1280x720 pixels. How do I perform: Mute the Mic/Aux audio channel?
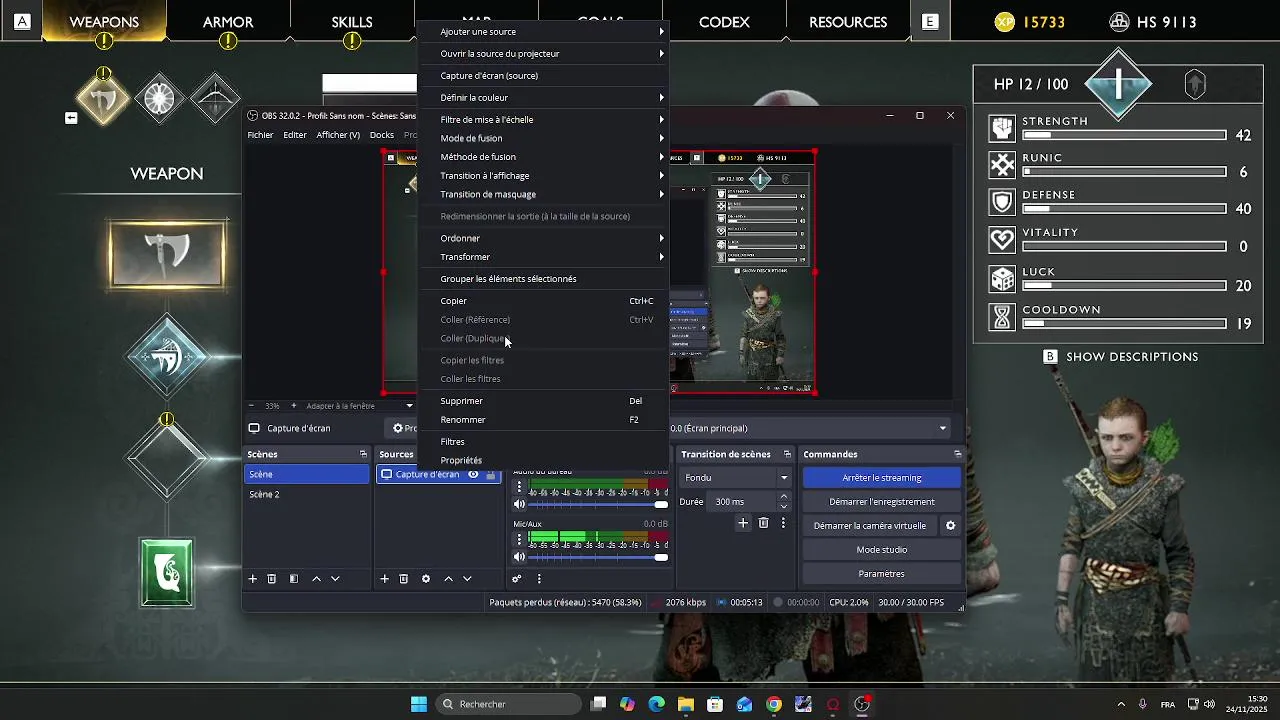pyautogui.click(x=519, y=557)
